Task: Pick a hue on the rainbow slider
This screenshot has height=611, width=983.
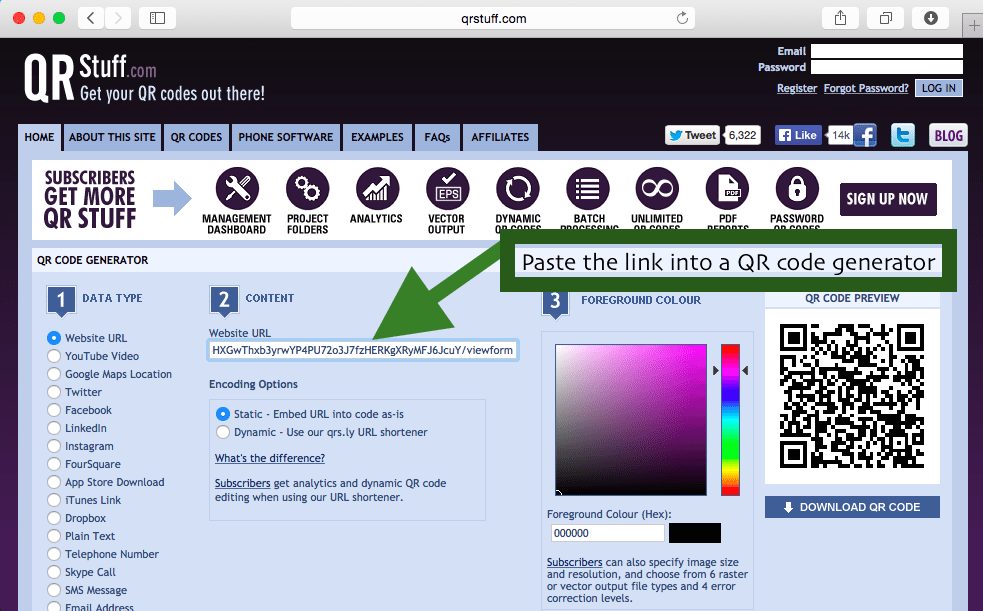Action: coord(730,419)
